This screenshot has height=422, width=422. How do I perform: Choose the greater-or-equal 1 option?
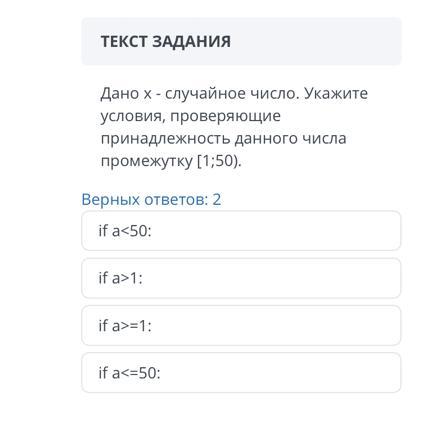(x=241, y=325)
